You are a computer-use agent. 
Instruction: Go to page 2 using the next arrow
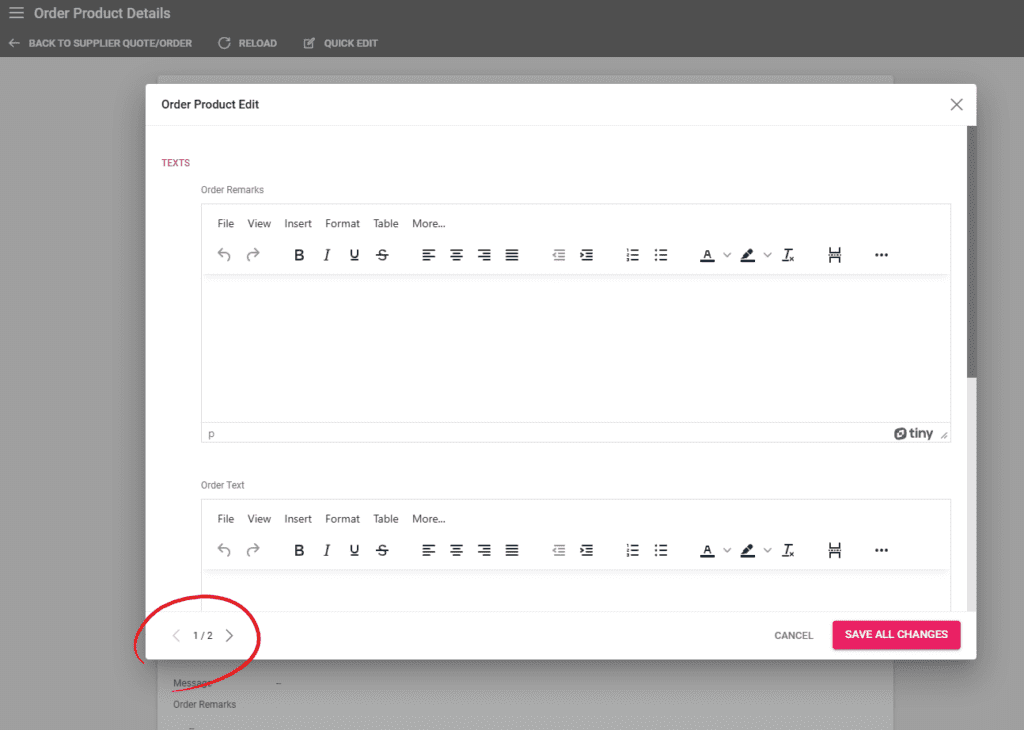229,634
